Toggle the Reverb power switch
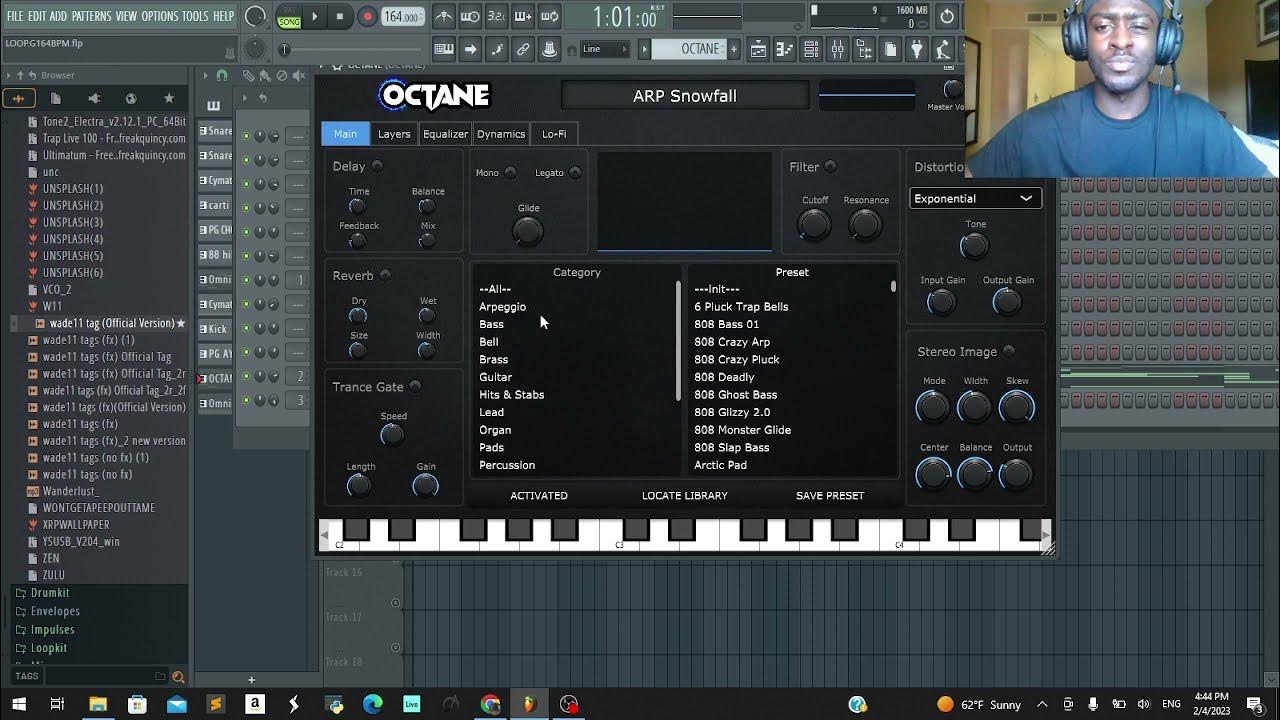 pyautogui.click(x=385, y=275)
